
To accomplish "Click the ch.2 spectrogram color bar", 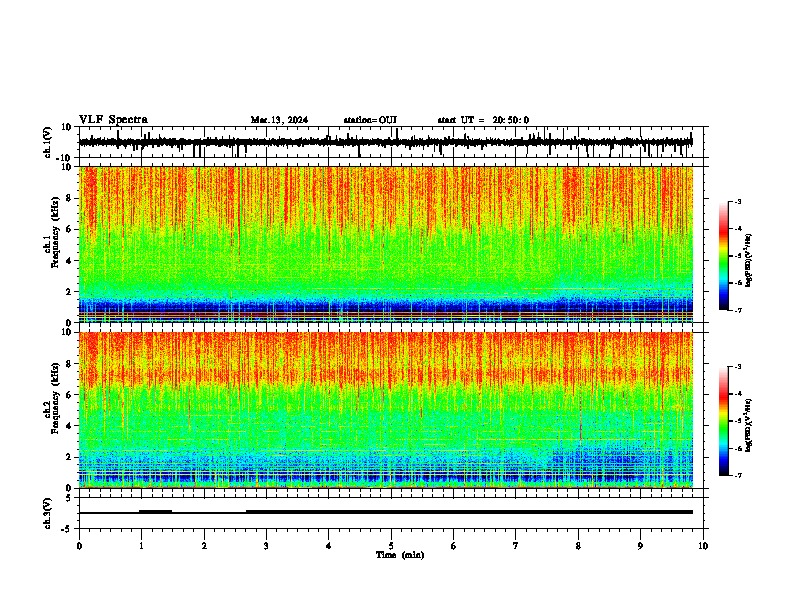I will 723,421.
